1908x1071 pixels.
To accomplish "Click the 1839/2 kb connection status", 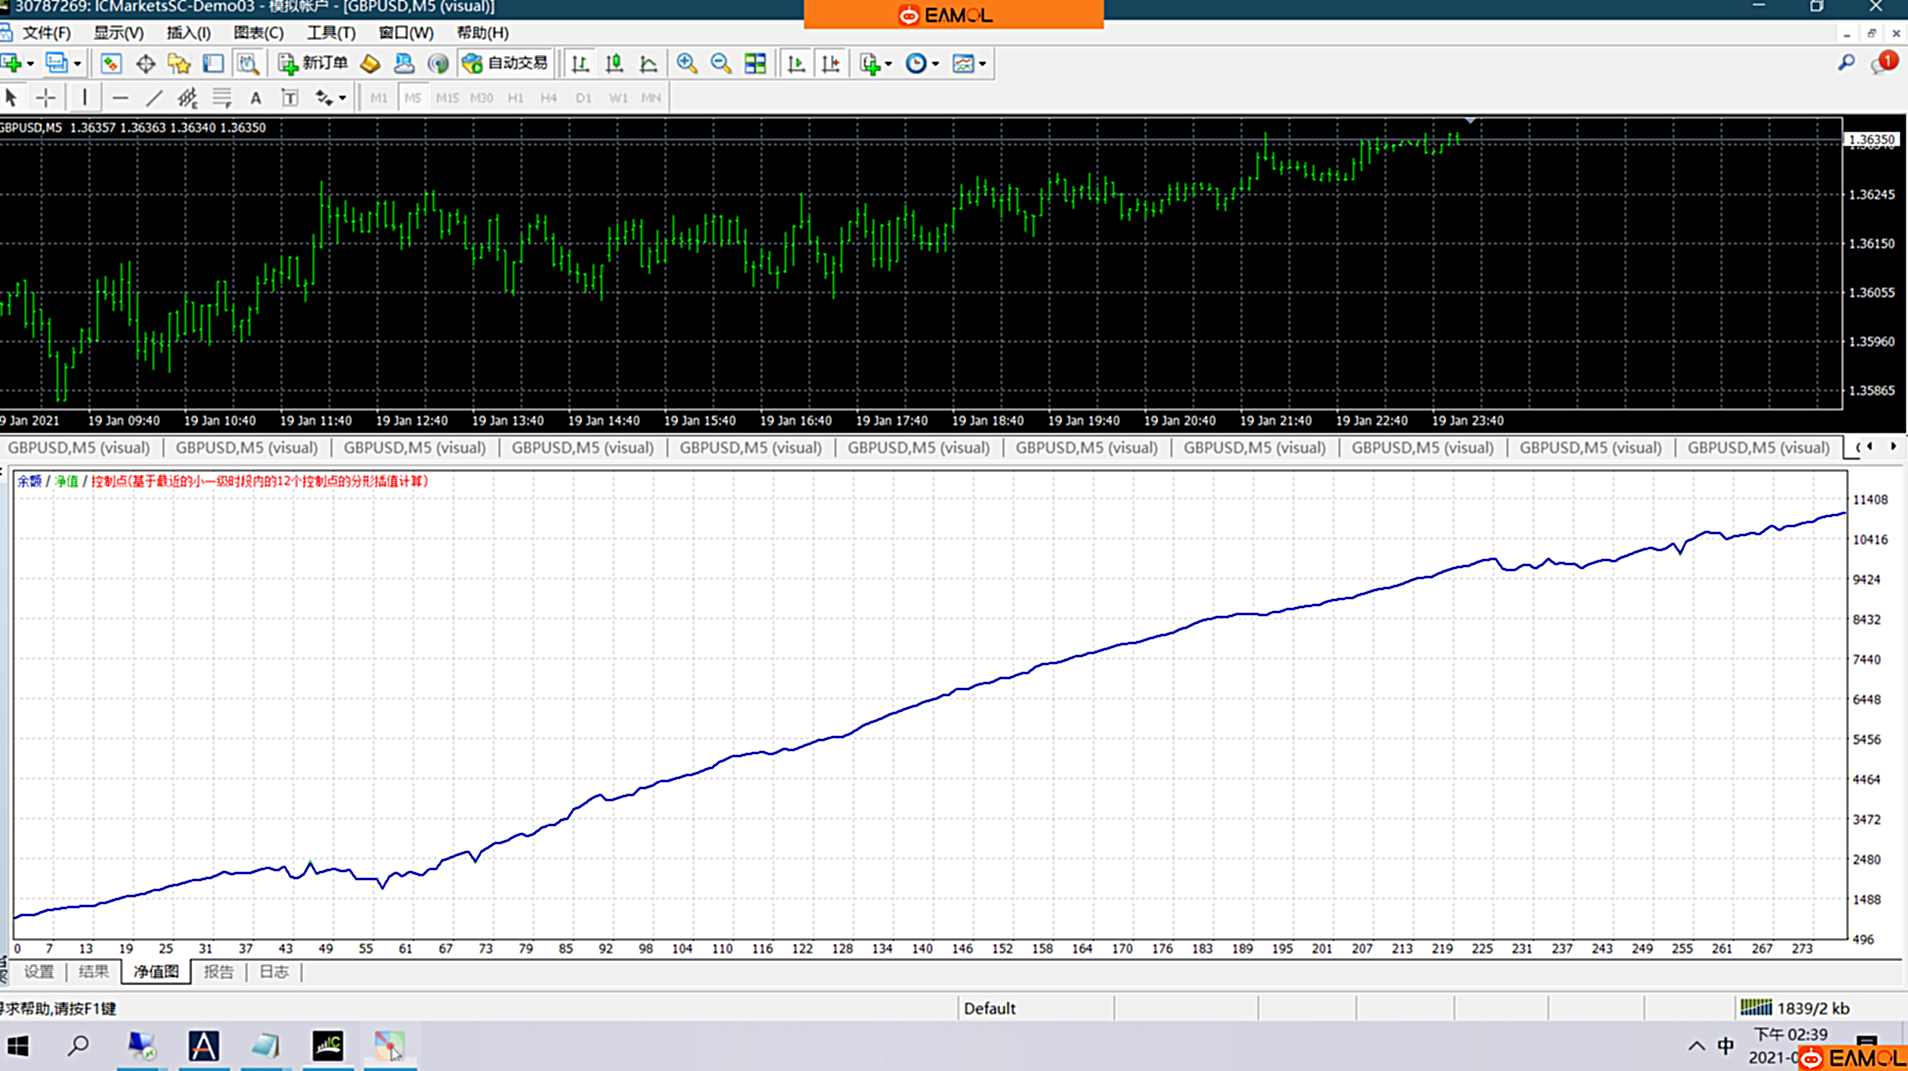I will (x=1795, y=1008).
